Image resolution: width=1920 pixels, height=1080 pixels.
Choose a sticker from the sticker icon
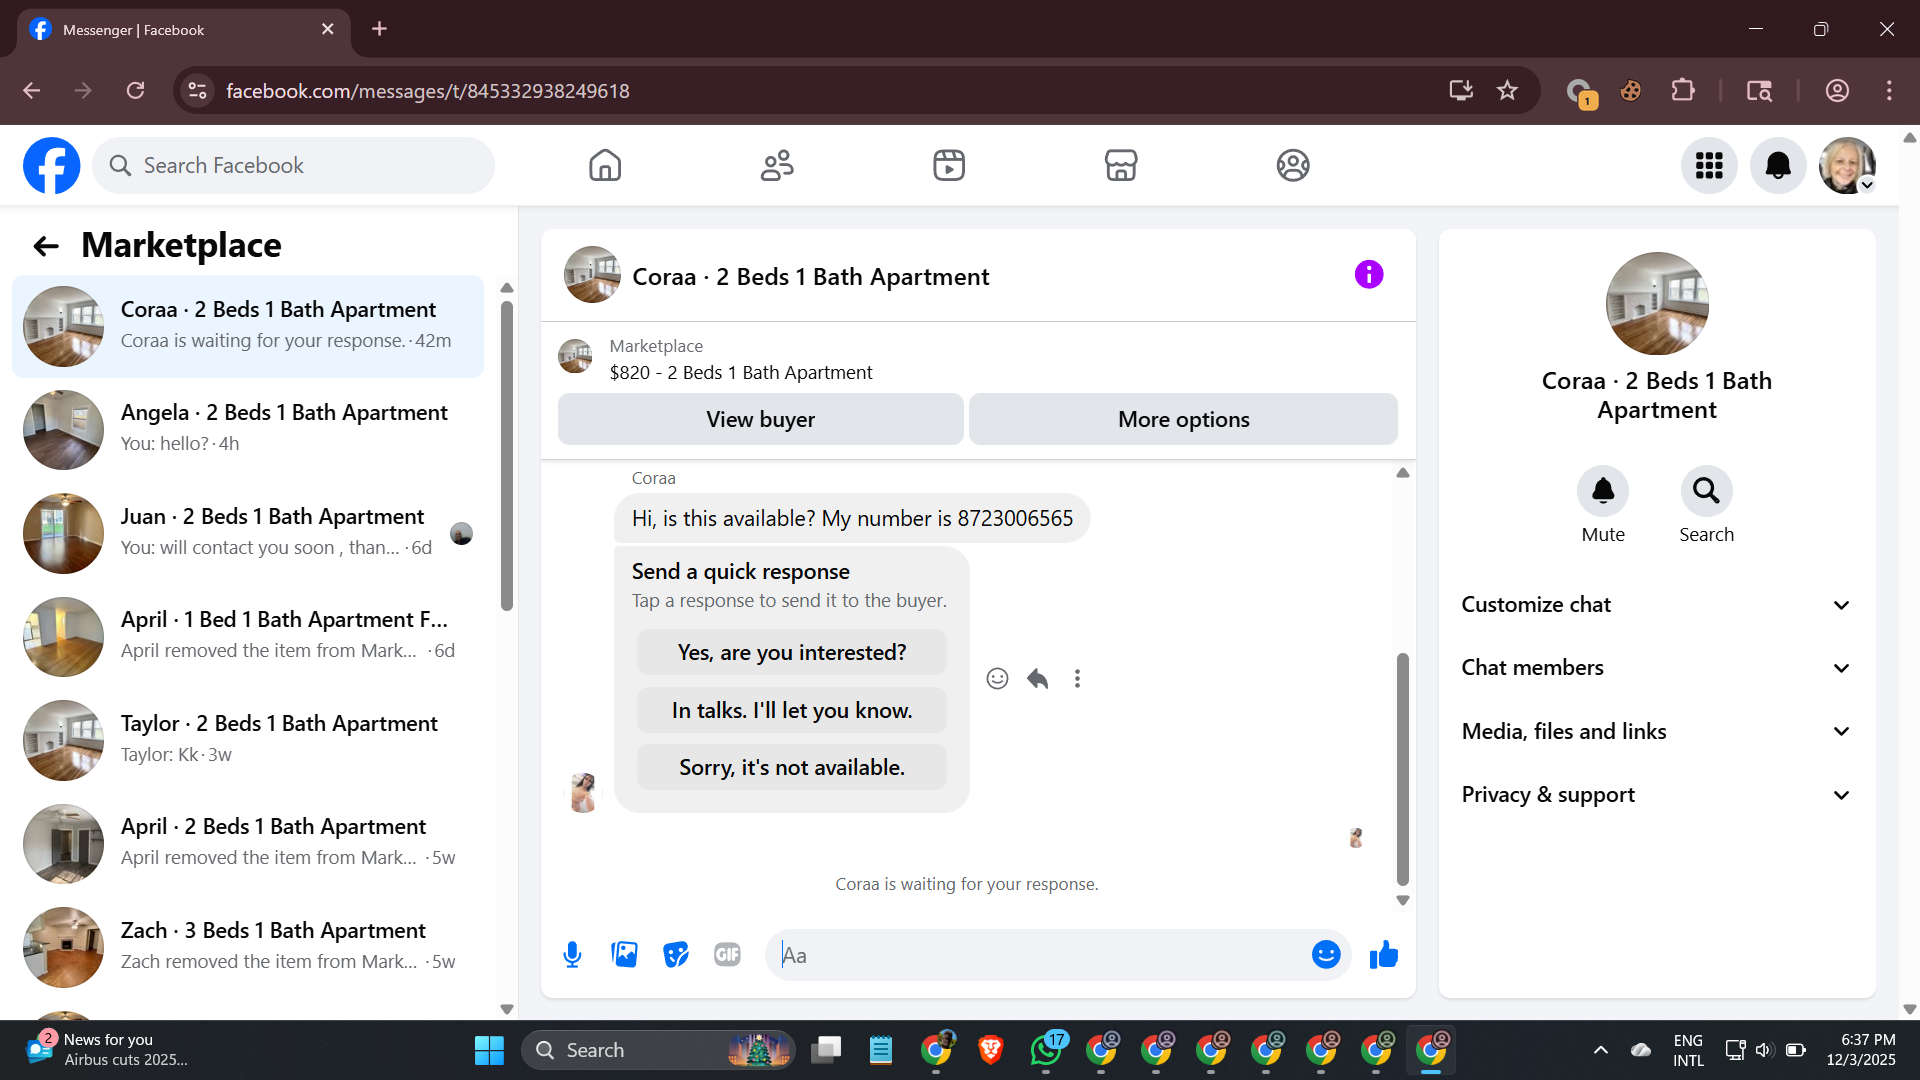(x=676, y=955)
